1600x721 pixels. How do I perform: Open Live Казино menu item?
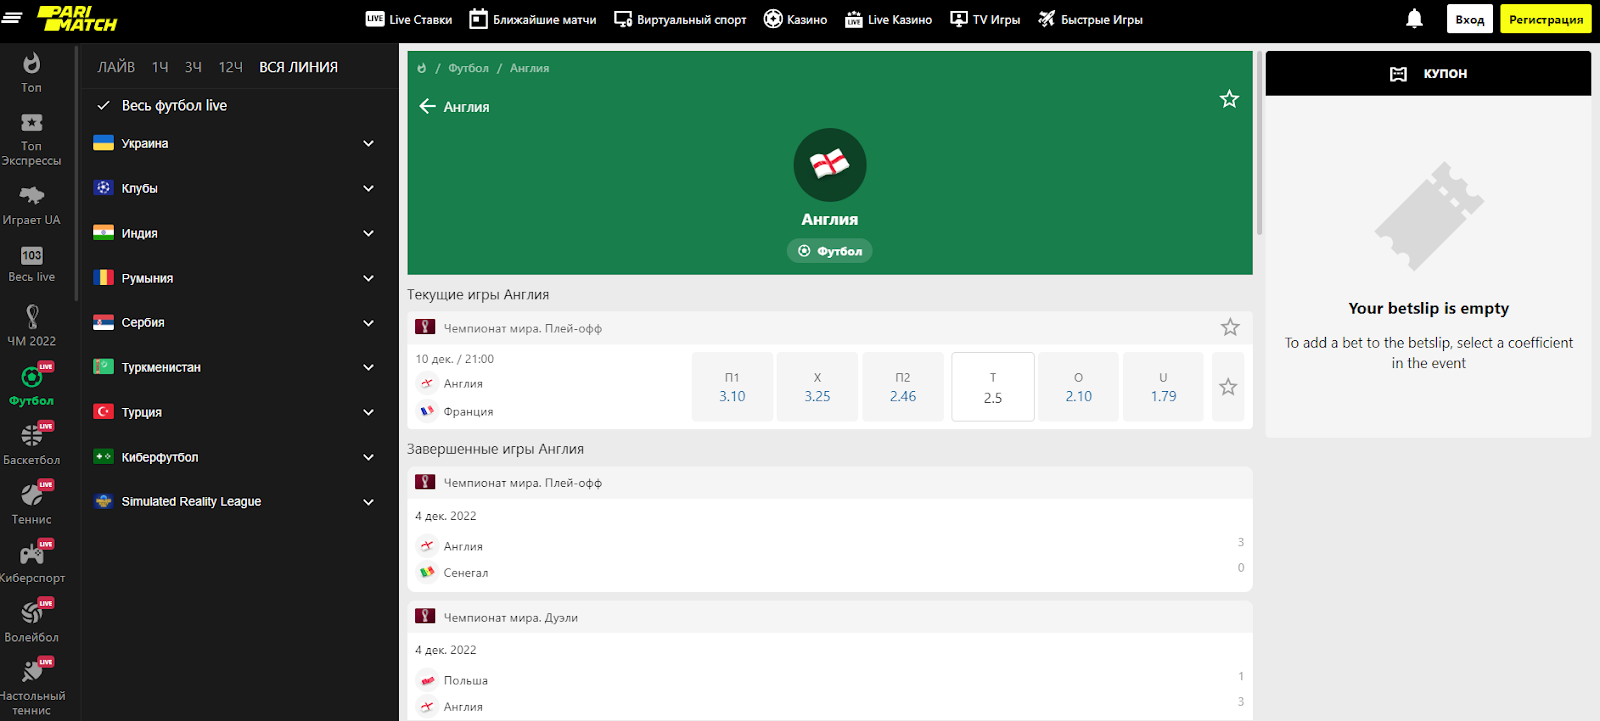[888, 19]
